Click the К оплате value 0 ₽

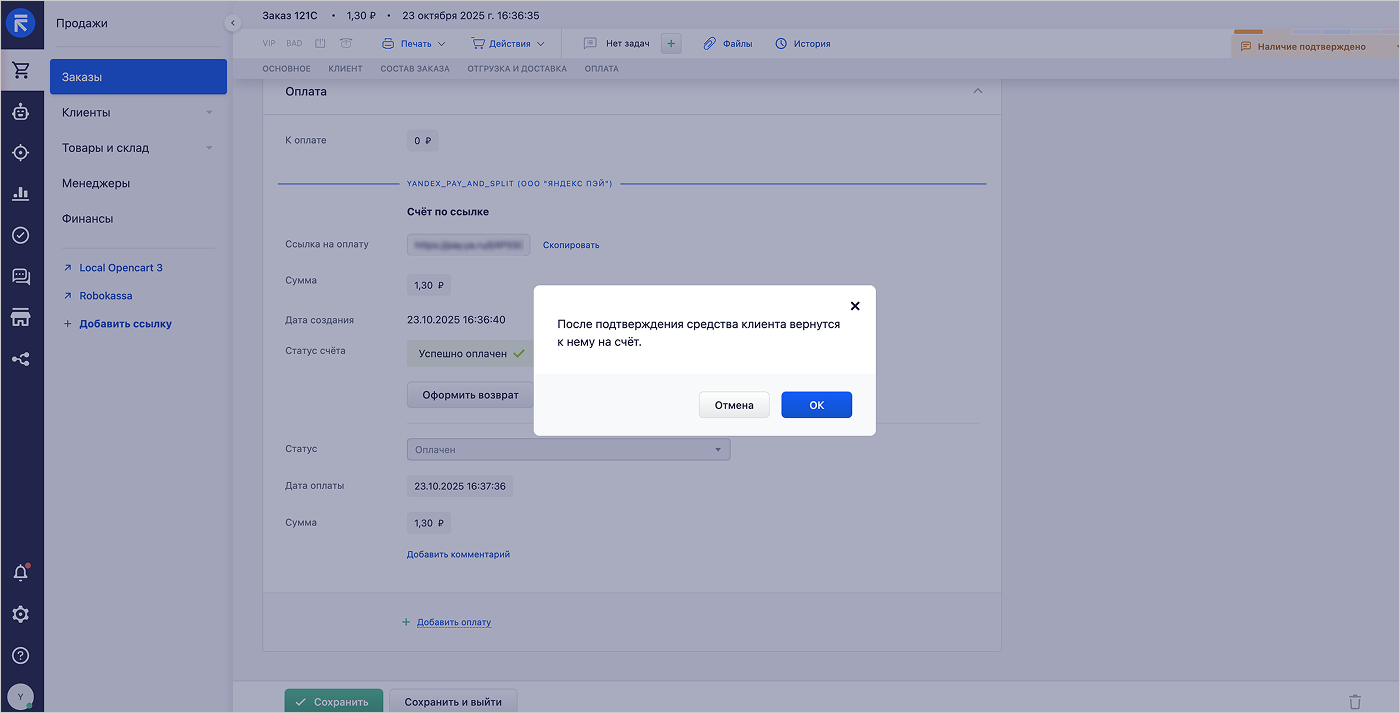[422, 141]
